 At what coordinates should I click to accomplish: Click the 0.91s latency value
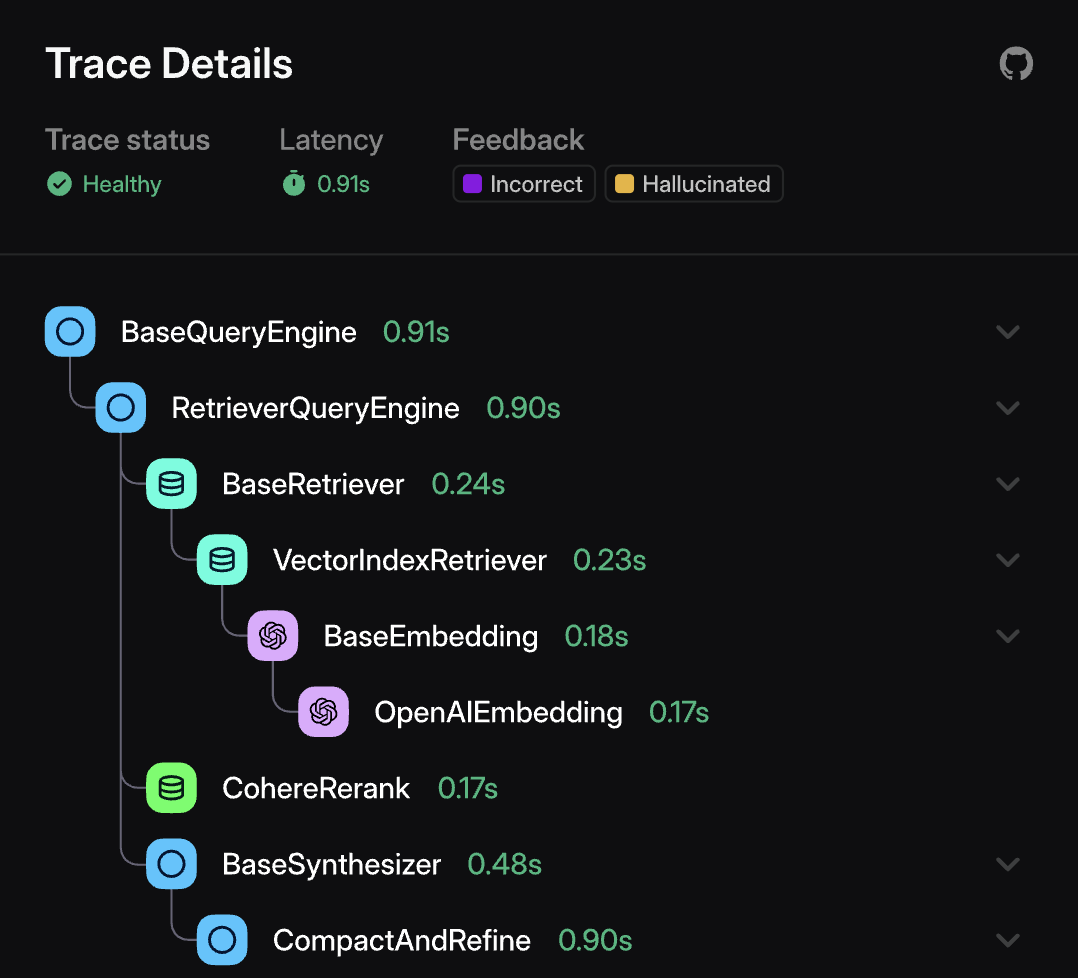coord(341,184)
